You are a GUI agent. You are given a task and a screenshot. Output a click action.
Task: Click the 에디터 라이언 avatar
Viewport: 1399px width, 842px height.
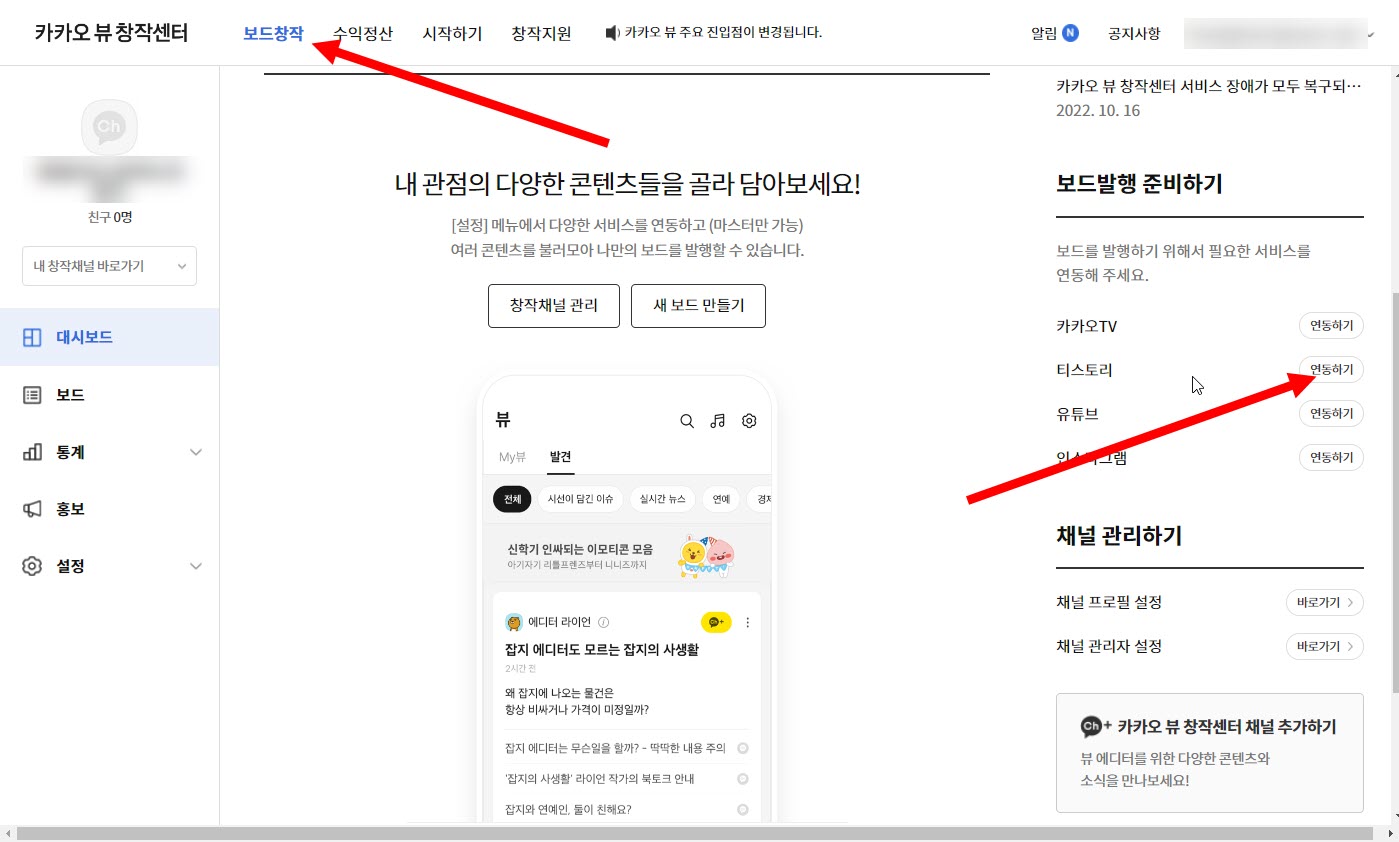[x=514, y=622]
